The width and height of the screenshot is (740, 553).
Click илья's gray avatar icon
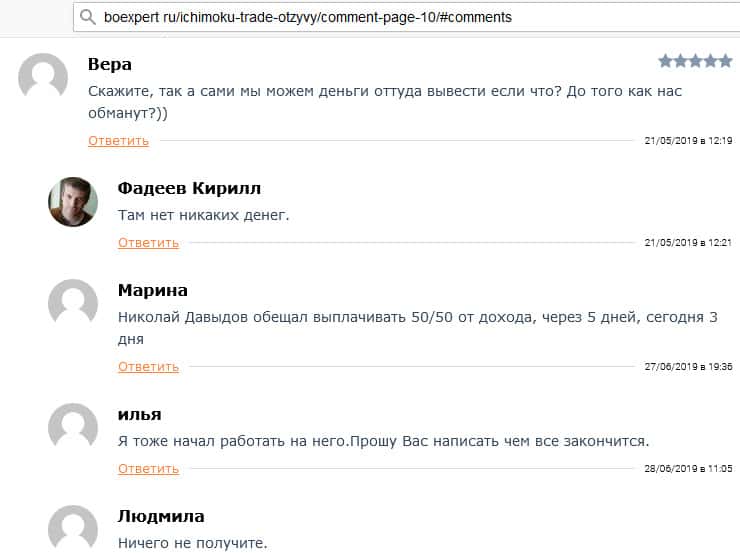coord(73,427)
